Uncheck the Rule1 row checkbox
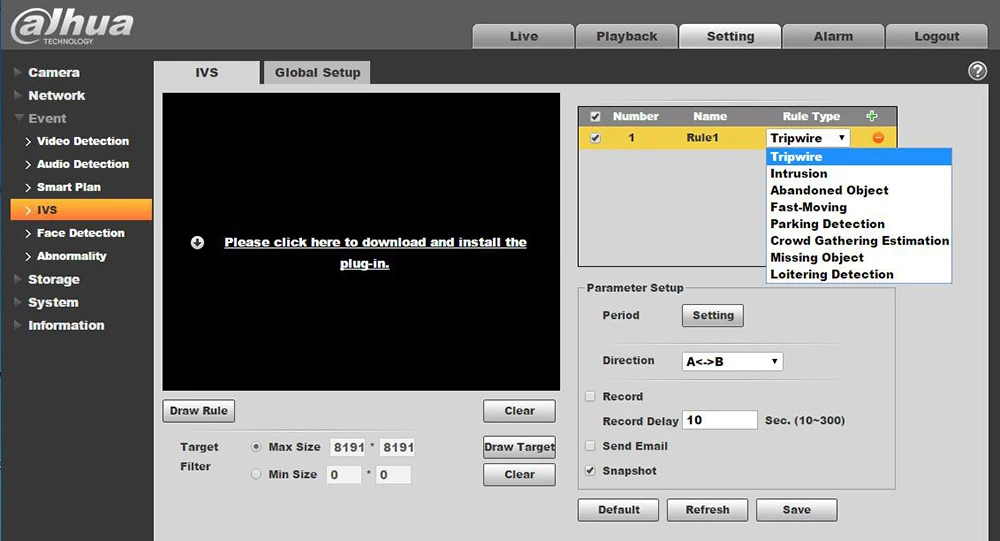This screenshot has height=541, width=1000. click(595, 138)
